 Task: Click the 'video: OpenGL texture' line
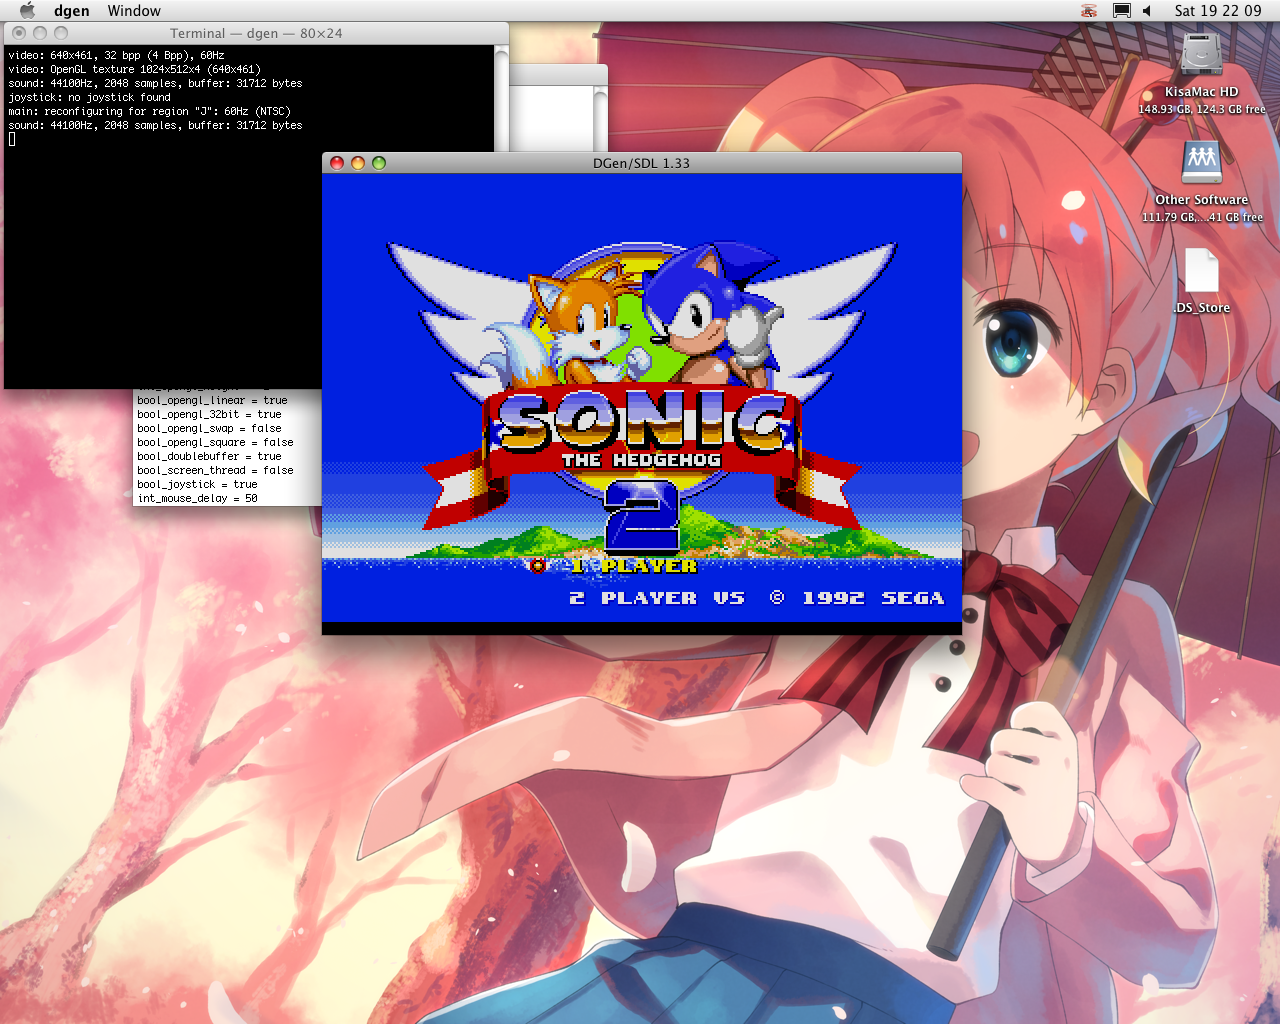click(134, 69)
